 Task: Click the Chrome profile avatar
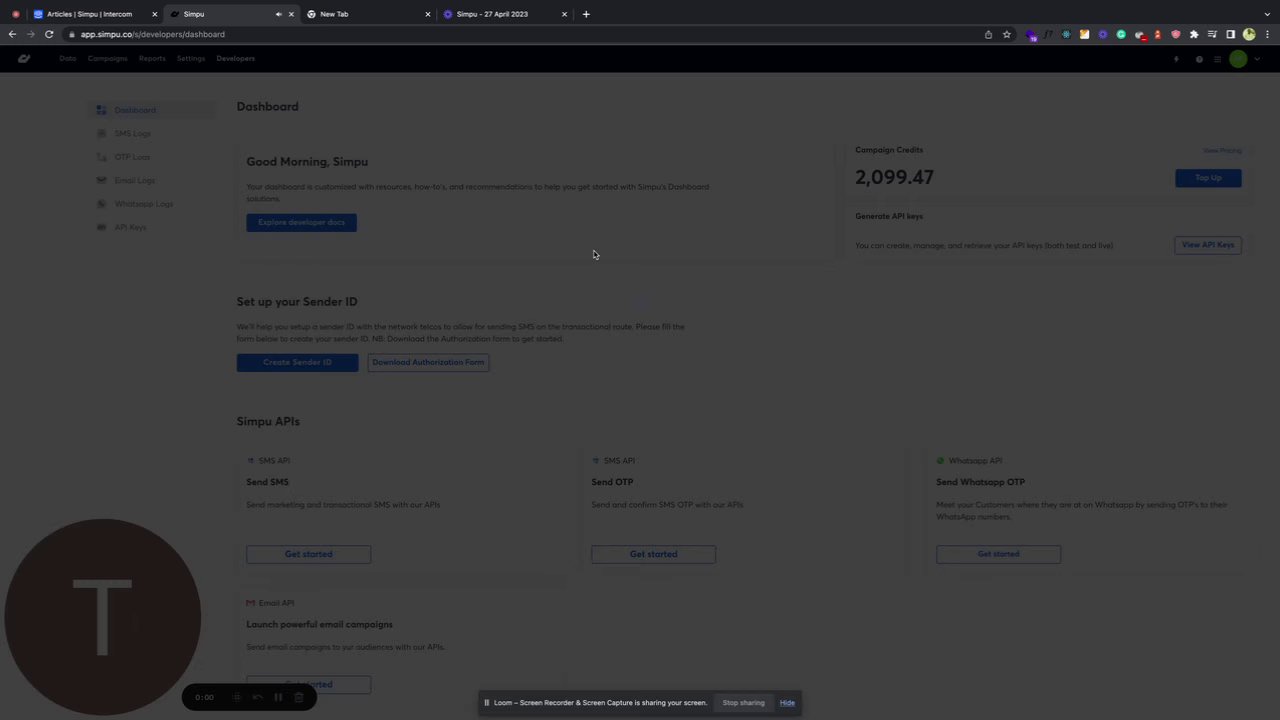pos(1249,34)
